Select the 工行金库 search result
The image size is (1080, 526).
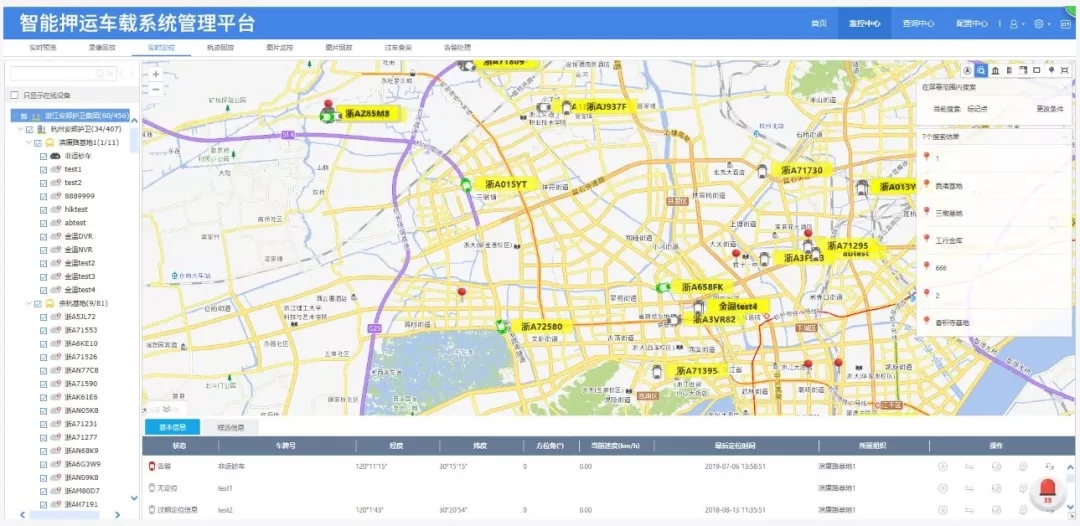(949, 241)
